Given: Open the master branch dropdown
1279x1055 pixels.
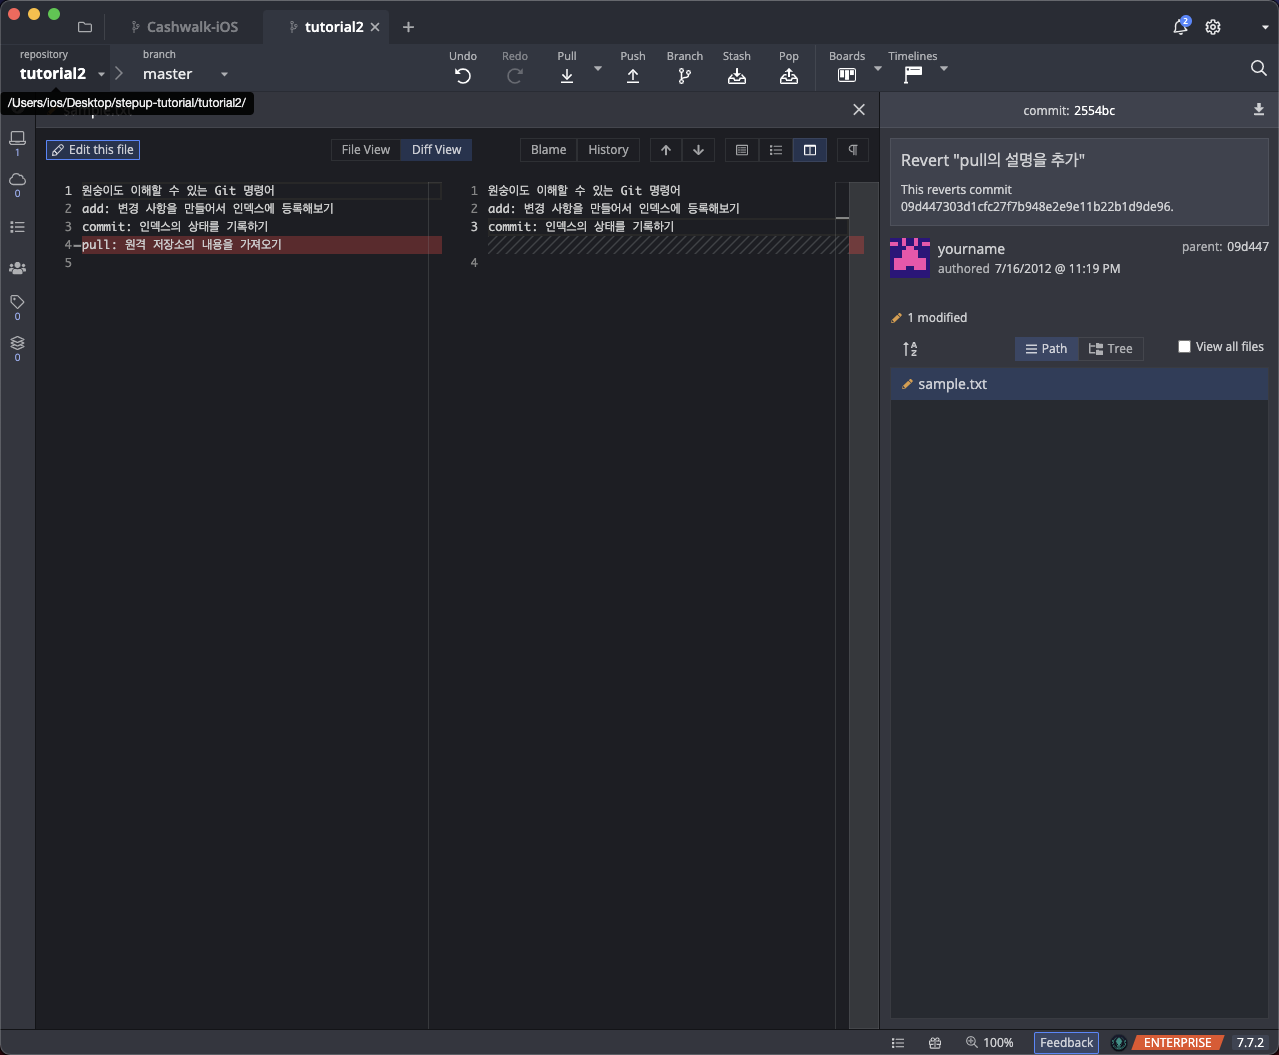Looking at the screenshot, I should 224,74.
